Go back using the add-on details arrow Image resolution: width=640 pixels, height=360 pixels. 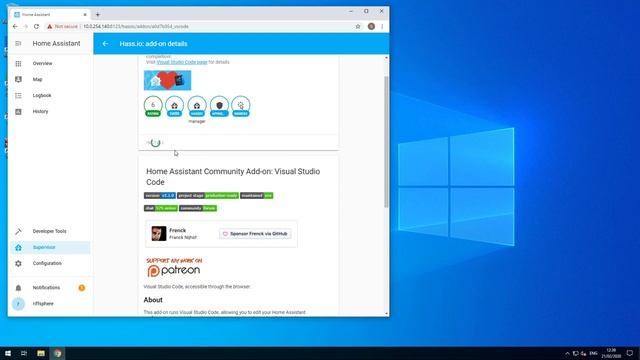[105, 44]
